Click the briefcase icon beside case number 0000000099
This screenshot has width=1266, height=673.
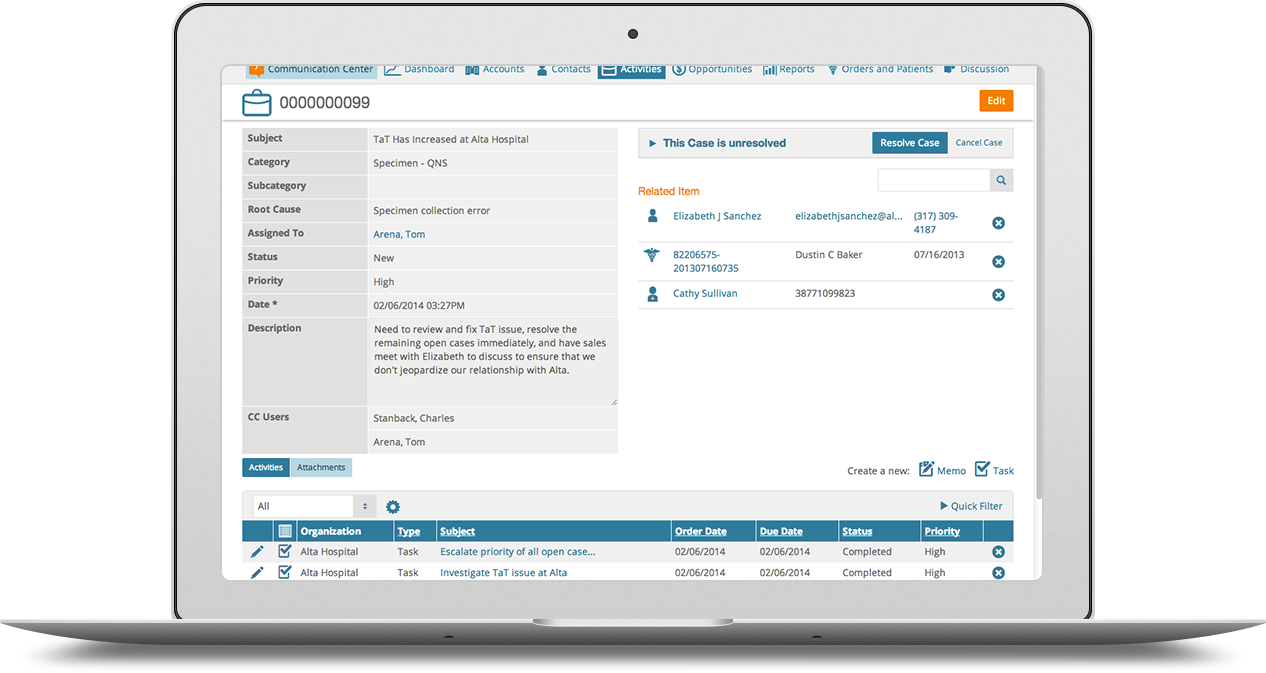click(x=256, y=102)
